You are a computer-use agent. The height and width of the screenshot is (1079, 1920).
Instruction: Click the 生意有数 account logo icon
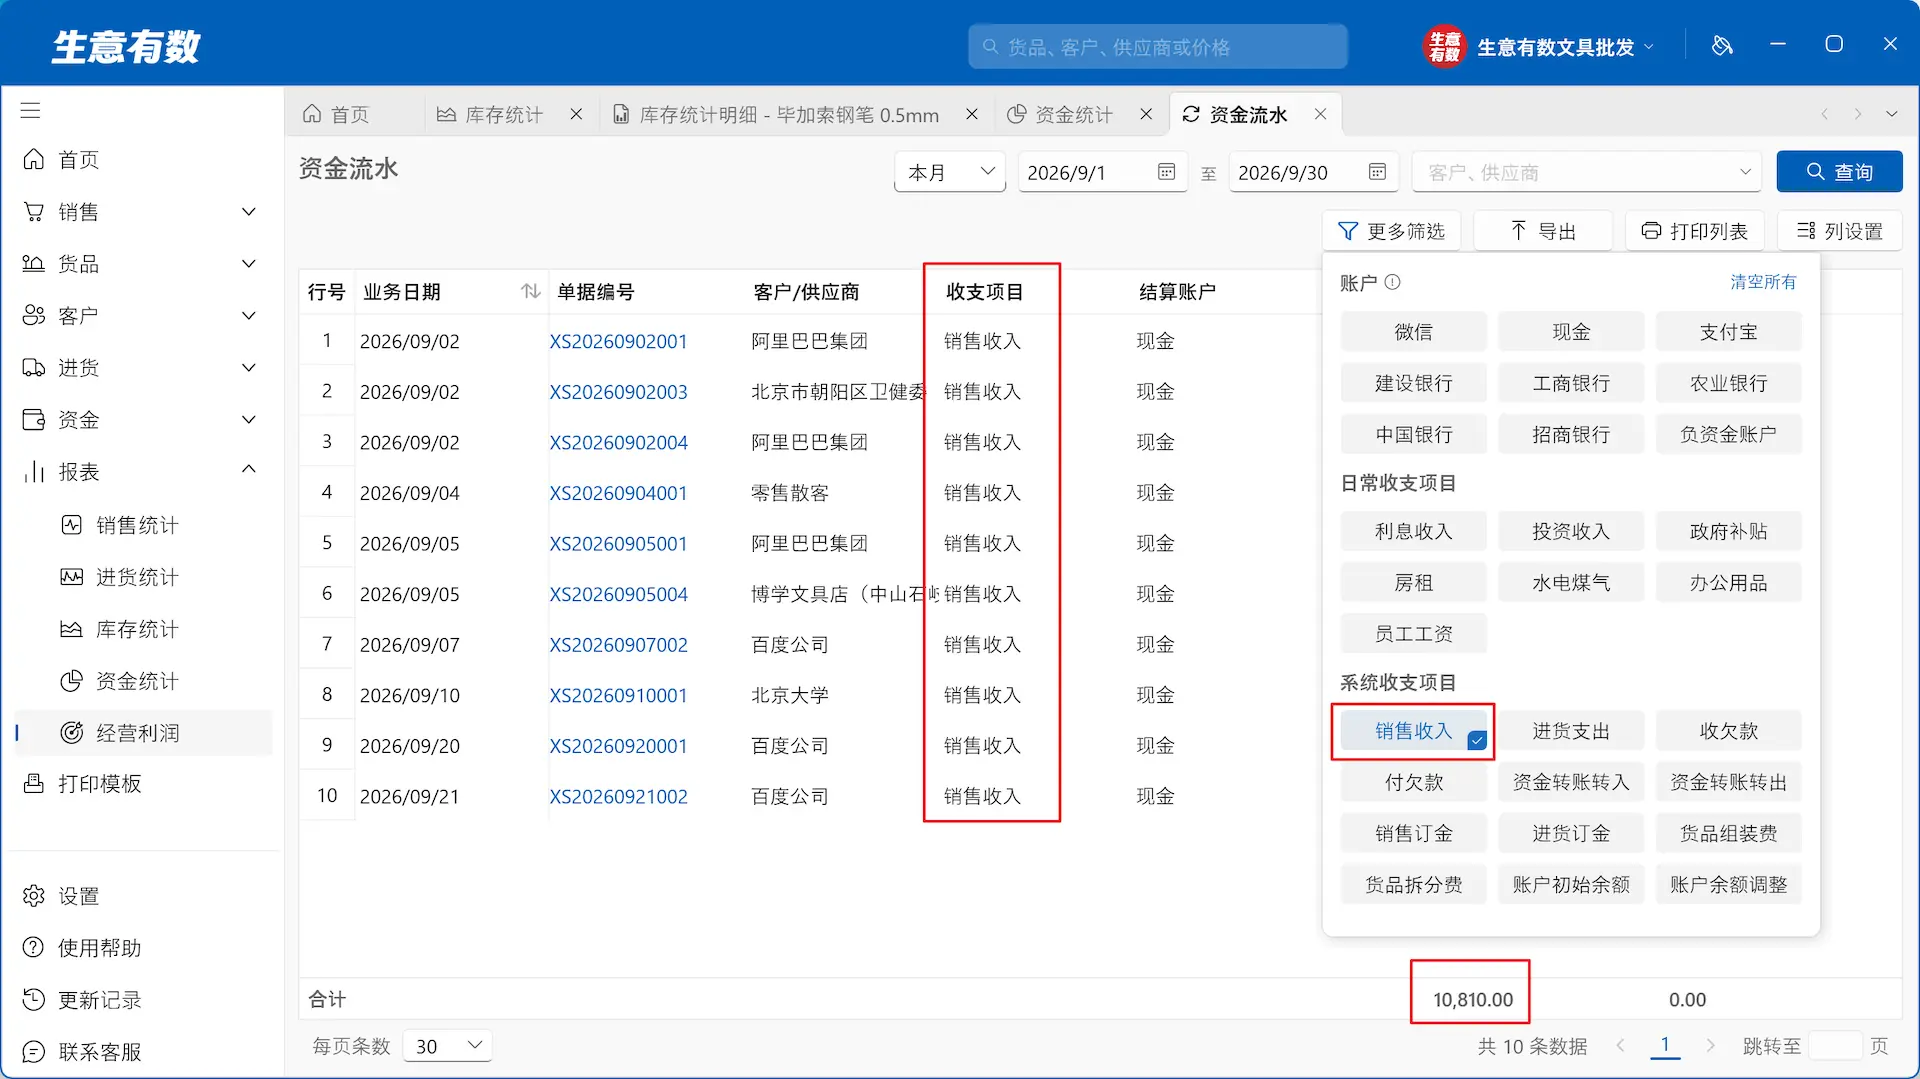[1443, 46]
